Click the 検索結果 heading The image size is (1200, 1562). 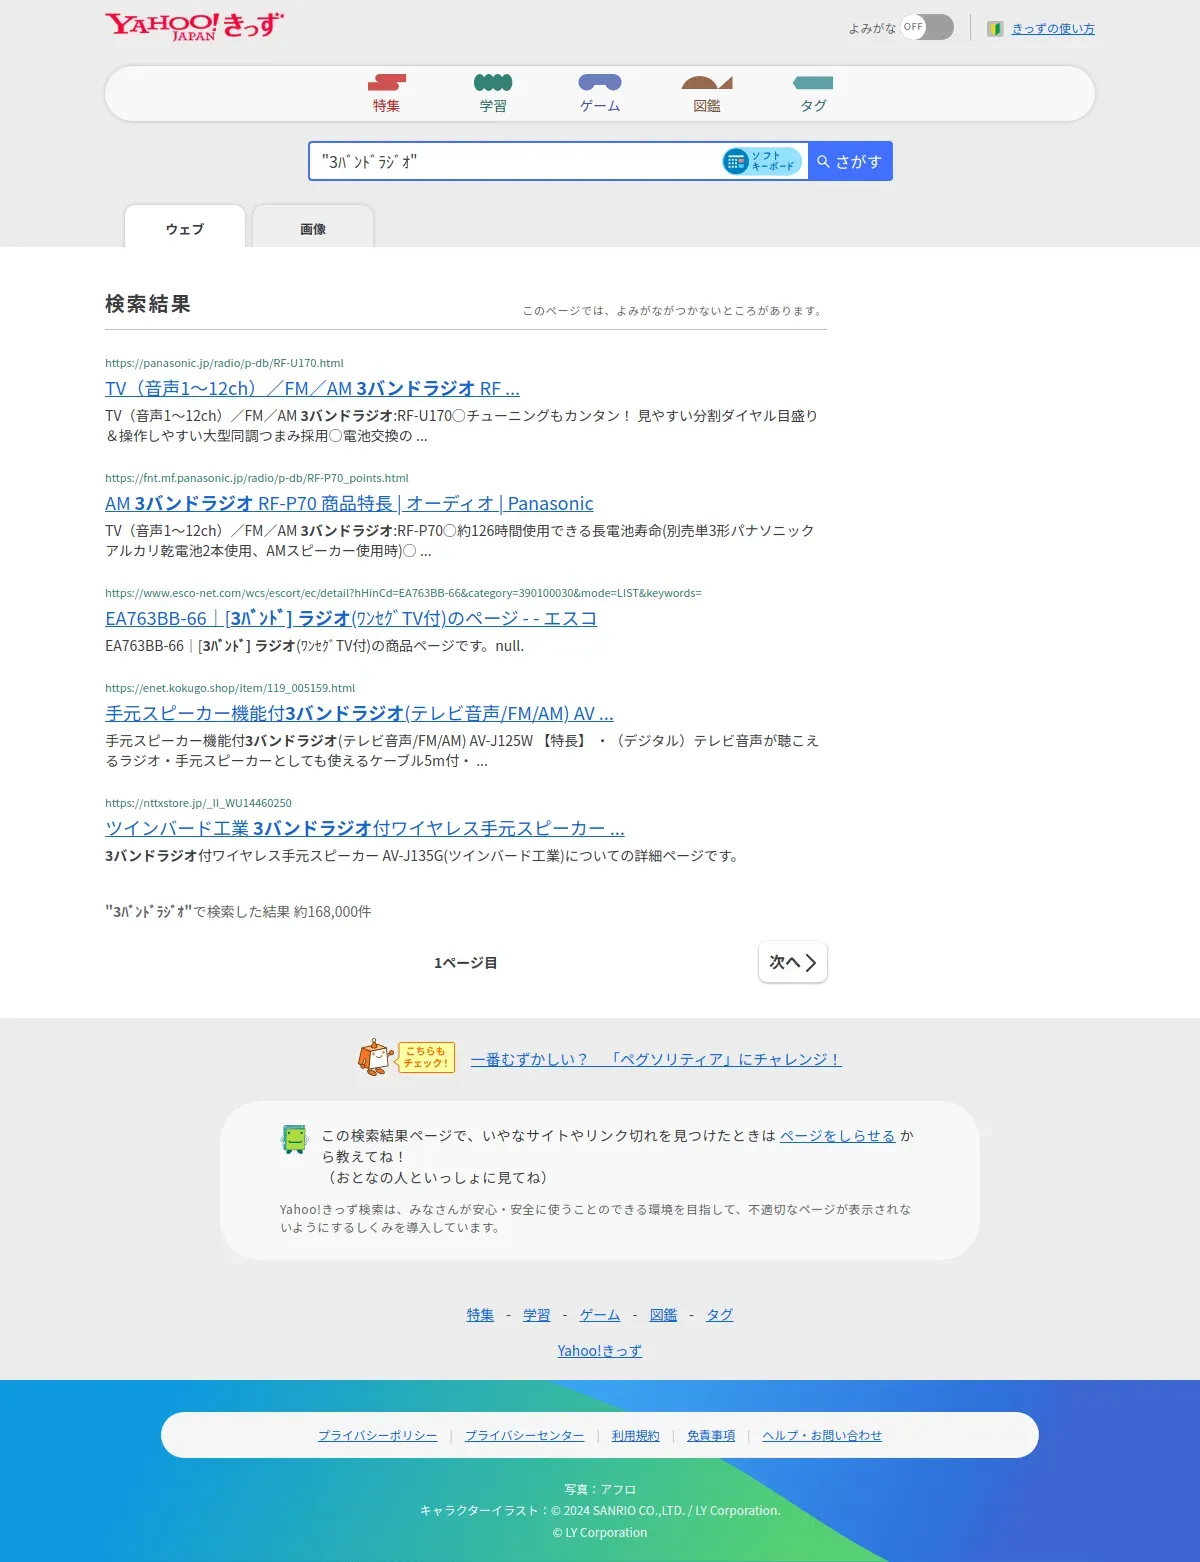pyautogui.click(x=148, y=304)
